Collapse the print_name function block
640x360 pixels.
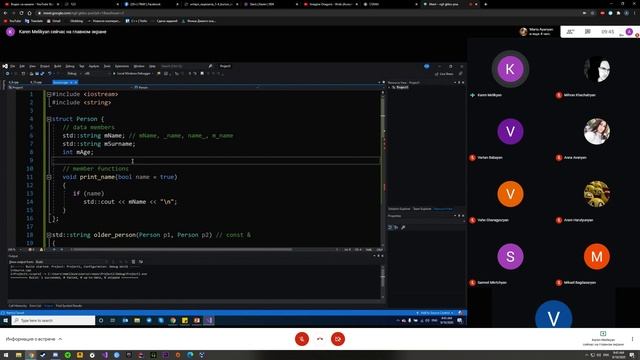coord(49,177)
